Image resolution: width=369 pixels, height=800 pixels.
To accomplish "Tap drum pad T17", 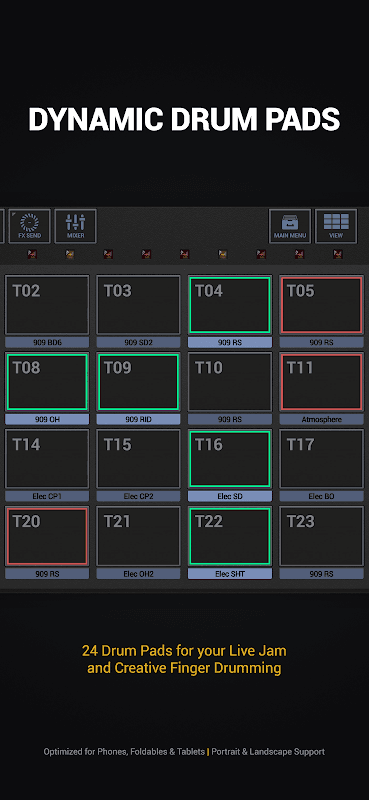I will 322,459.
